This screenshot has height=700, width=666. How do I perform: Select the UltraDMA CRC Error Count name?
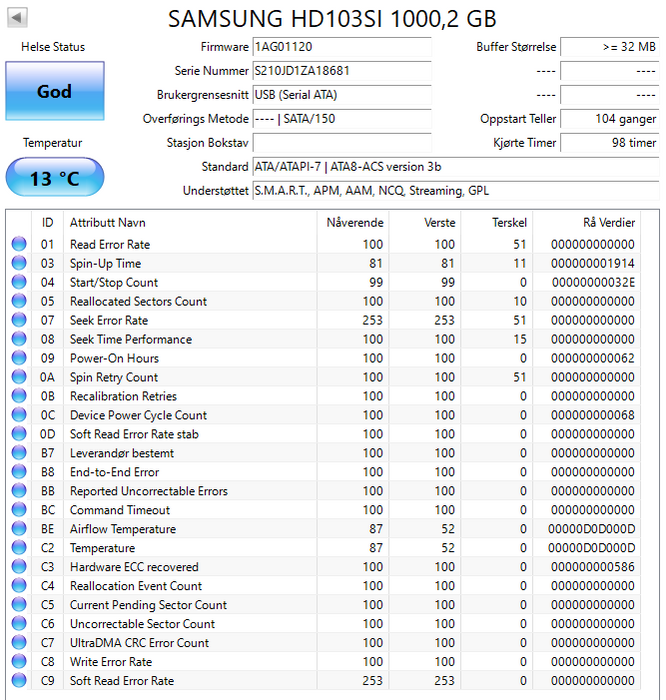pyautogui.click(x=139, y=643)
